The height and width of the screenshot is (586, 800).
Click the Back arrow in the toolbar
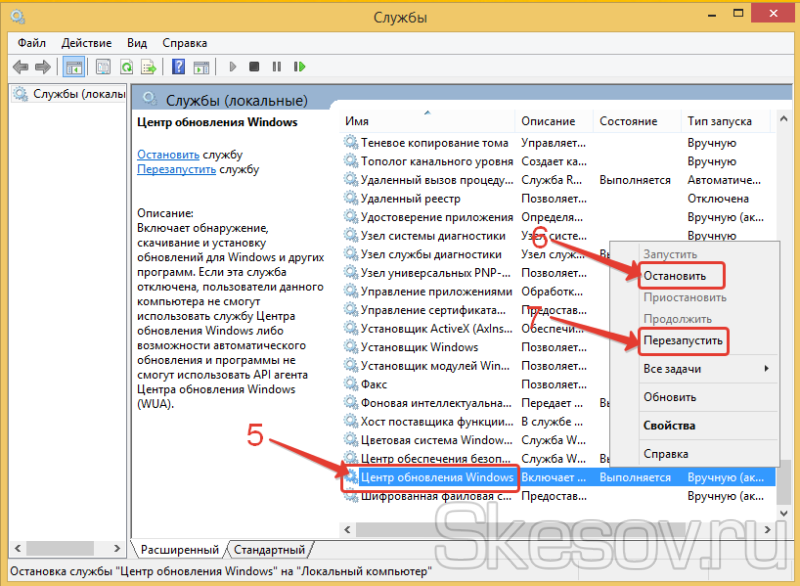point(21,67)
